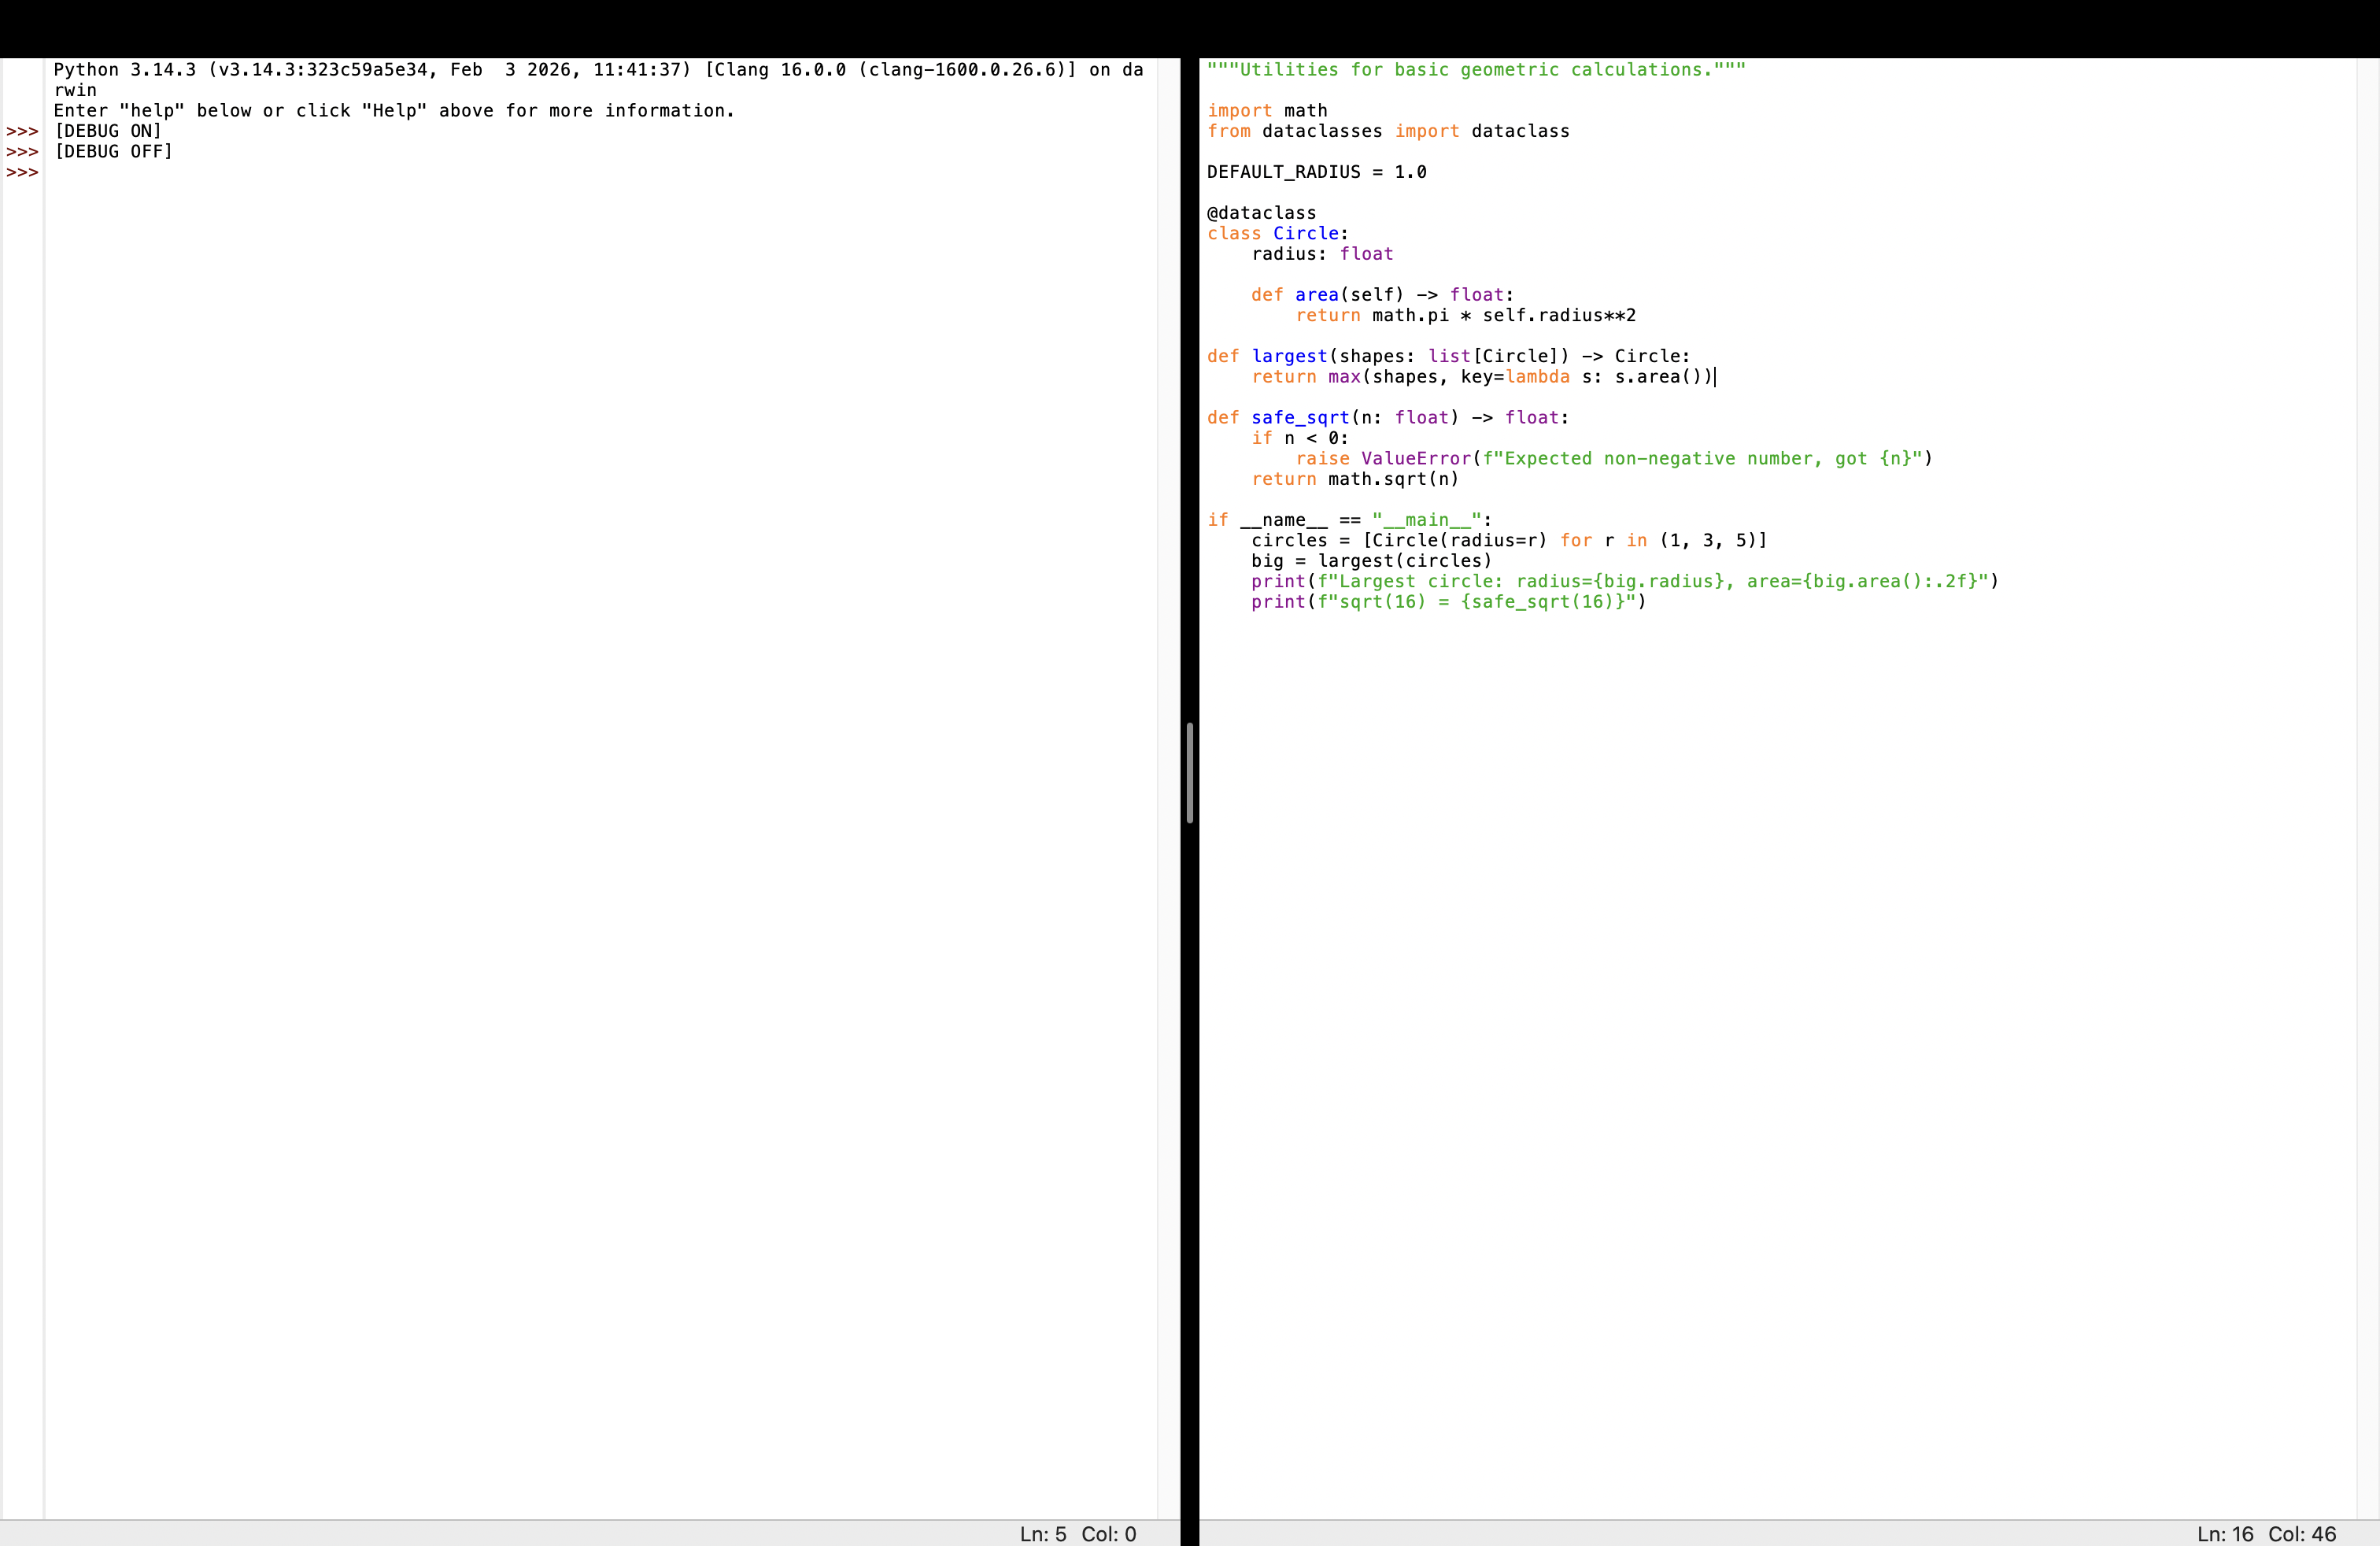The width and height of the screenshot is (2380, 1546).
Task: Click the 'if __name__ == "__main__":' line
Action: 1349,520
